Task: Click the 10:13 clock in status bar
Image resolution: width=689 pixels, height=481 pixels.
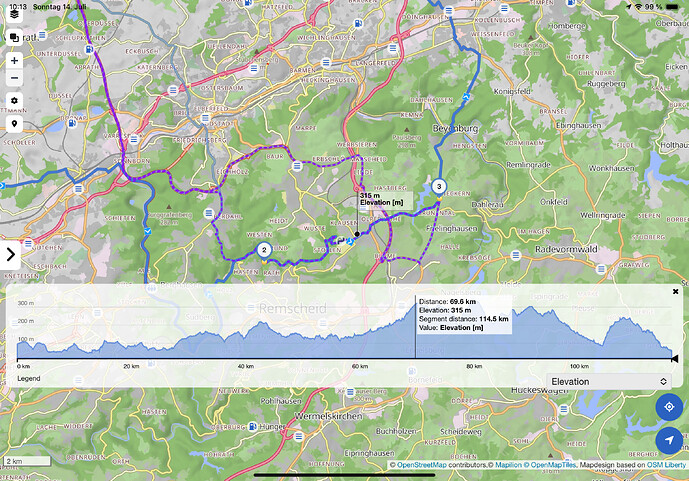Action: coord(18,7)
